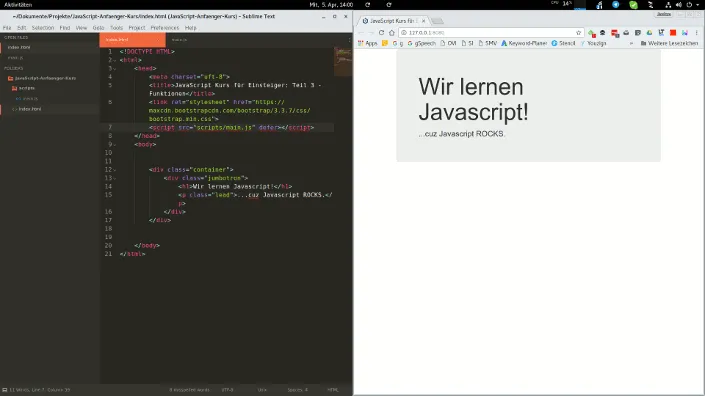Open the Project menu
Image resolution: width=705 pixels, height=396 pixels.
(x=137, y=28)
